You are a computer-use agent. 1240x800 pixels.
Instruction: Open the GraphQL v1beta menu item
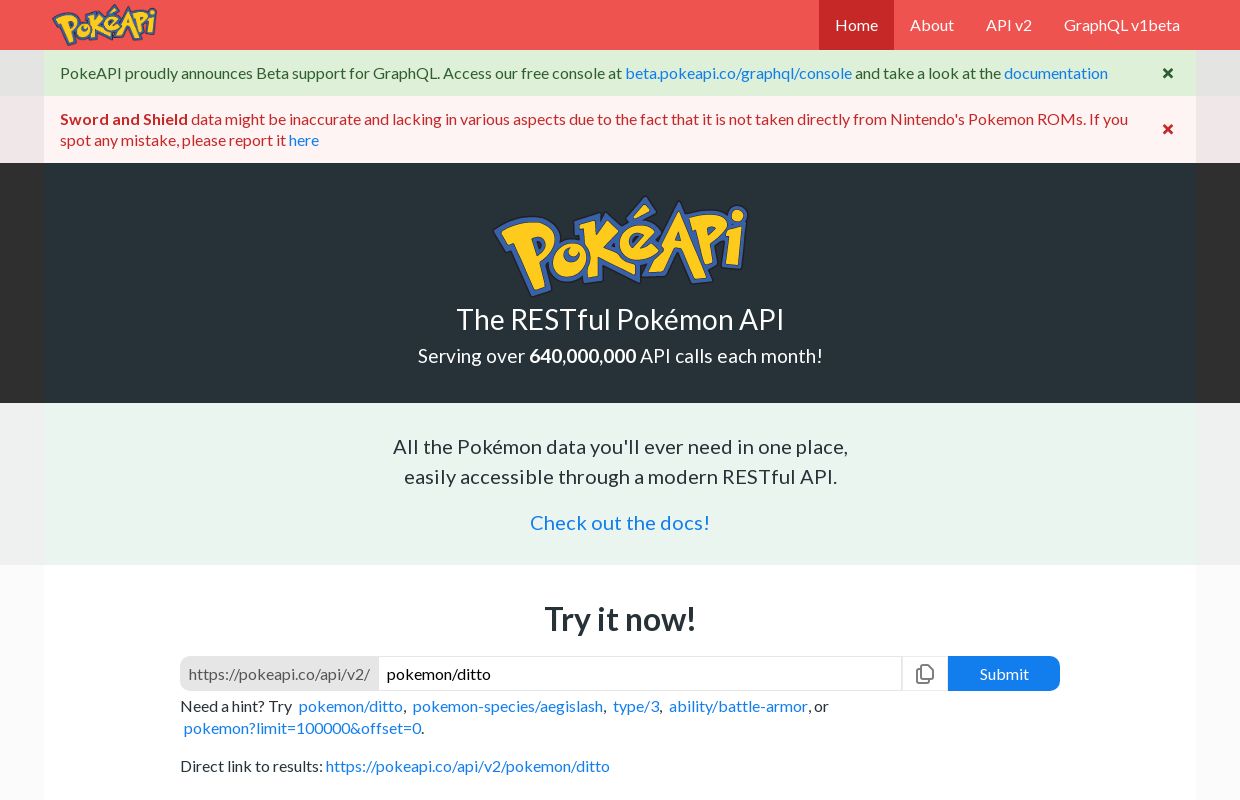pyautogui.click(x=1122, y=25)
